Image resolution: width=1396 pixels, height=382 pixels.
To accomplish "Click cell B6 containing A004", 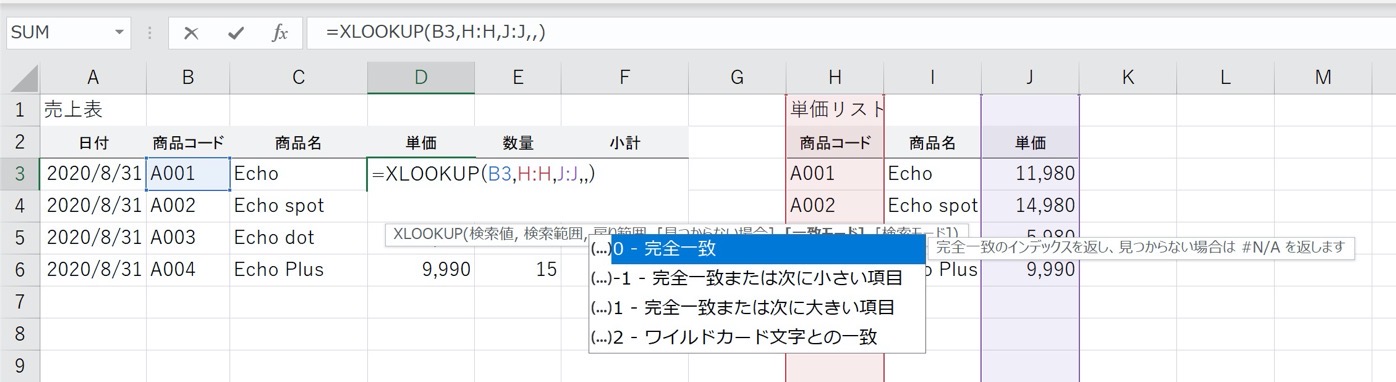I will (x=188, y=270).
